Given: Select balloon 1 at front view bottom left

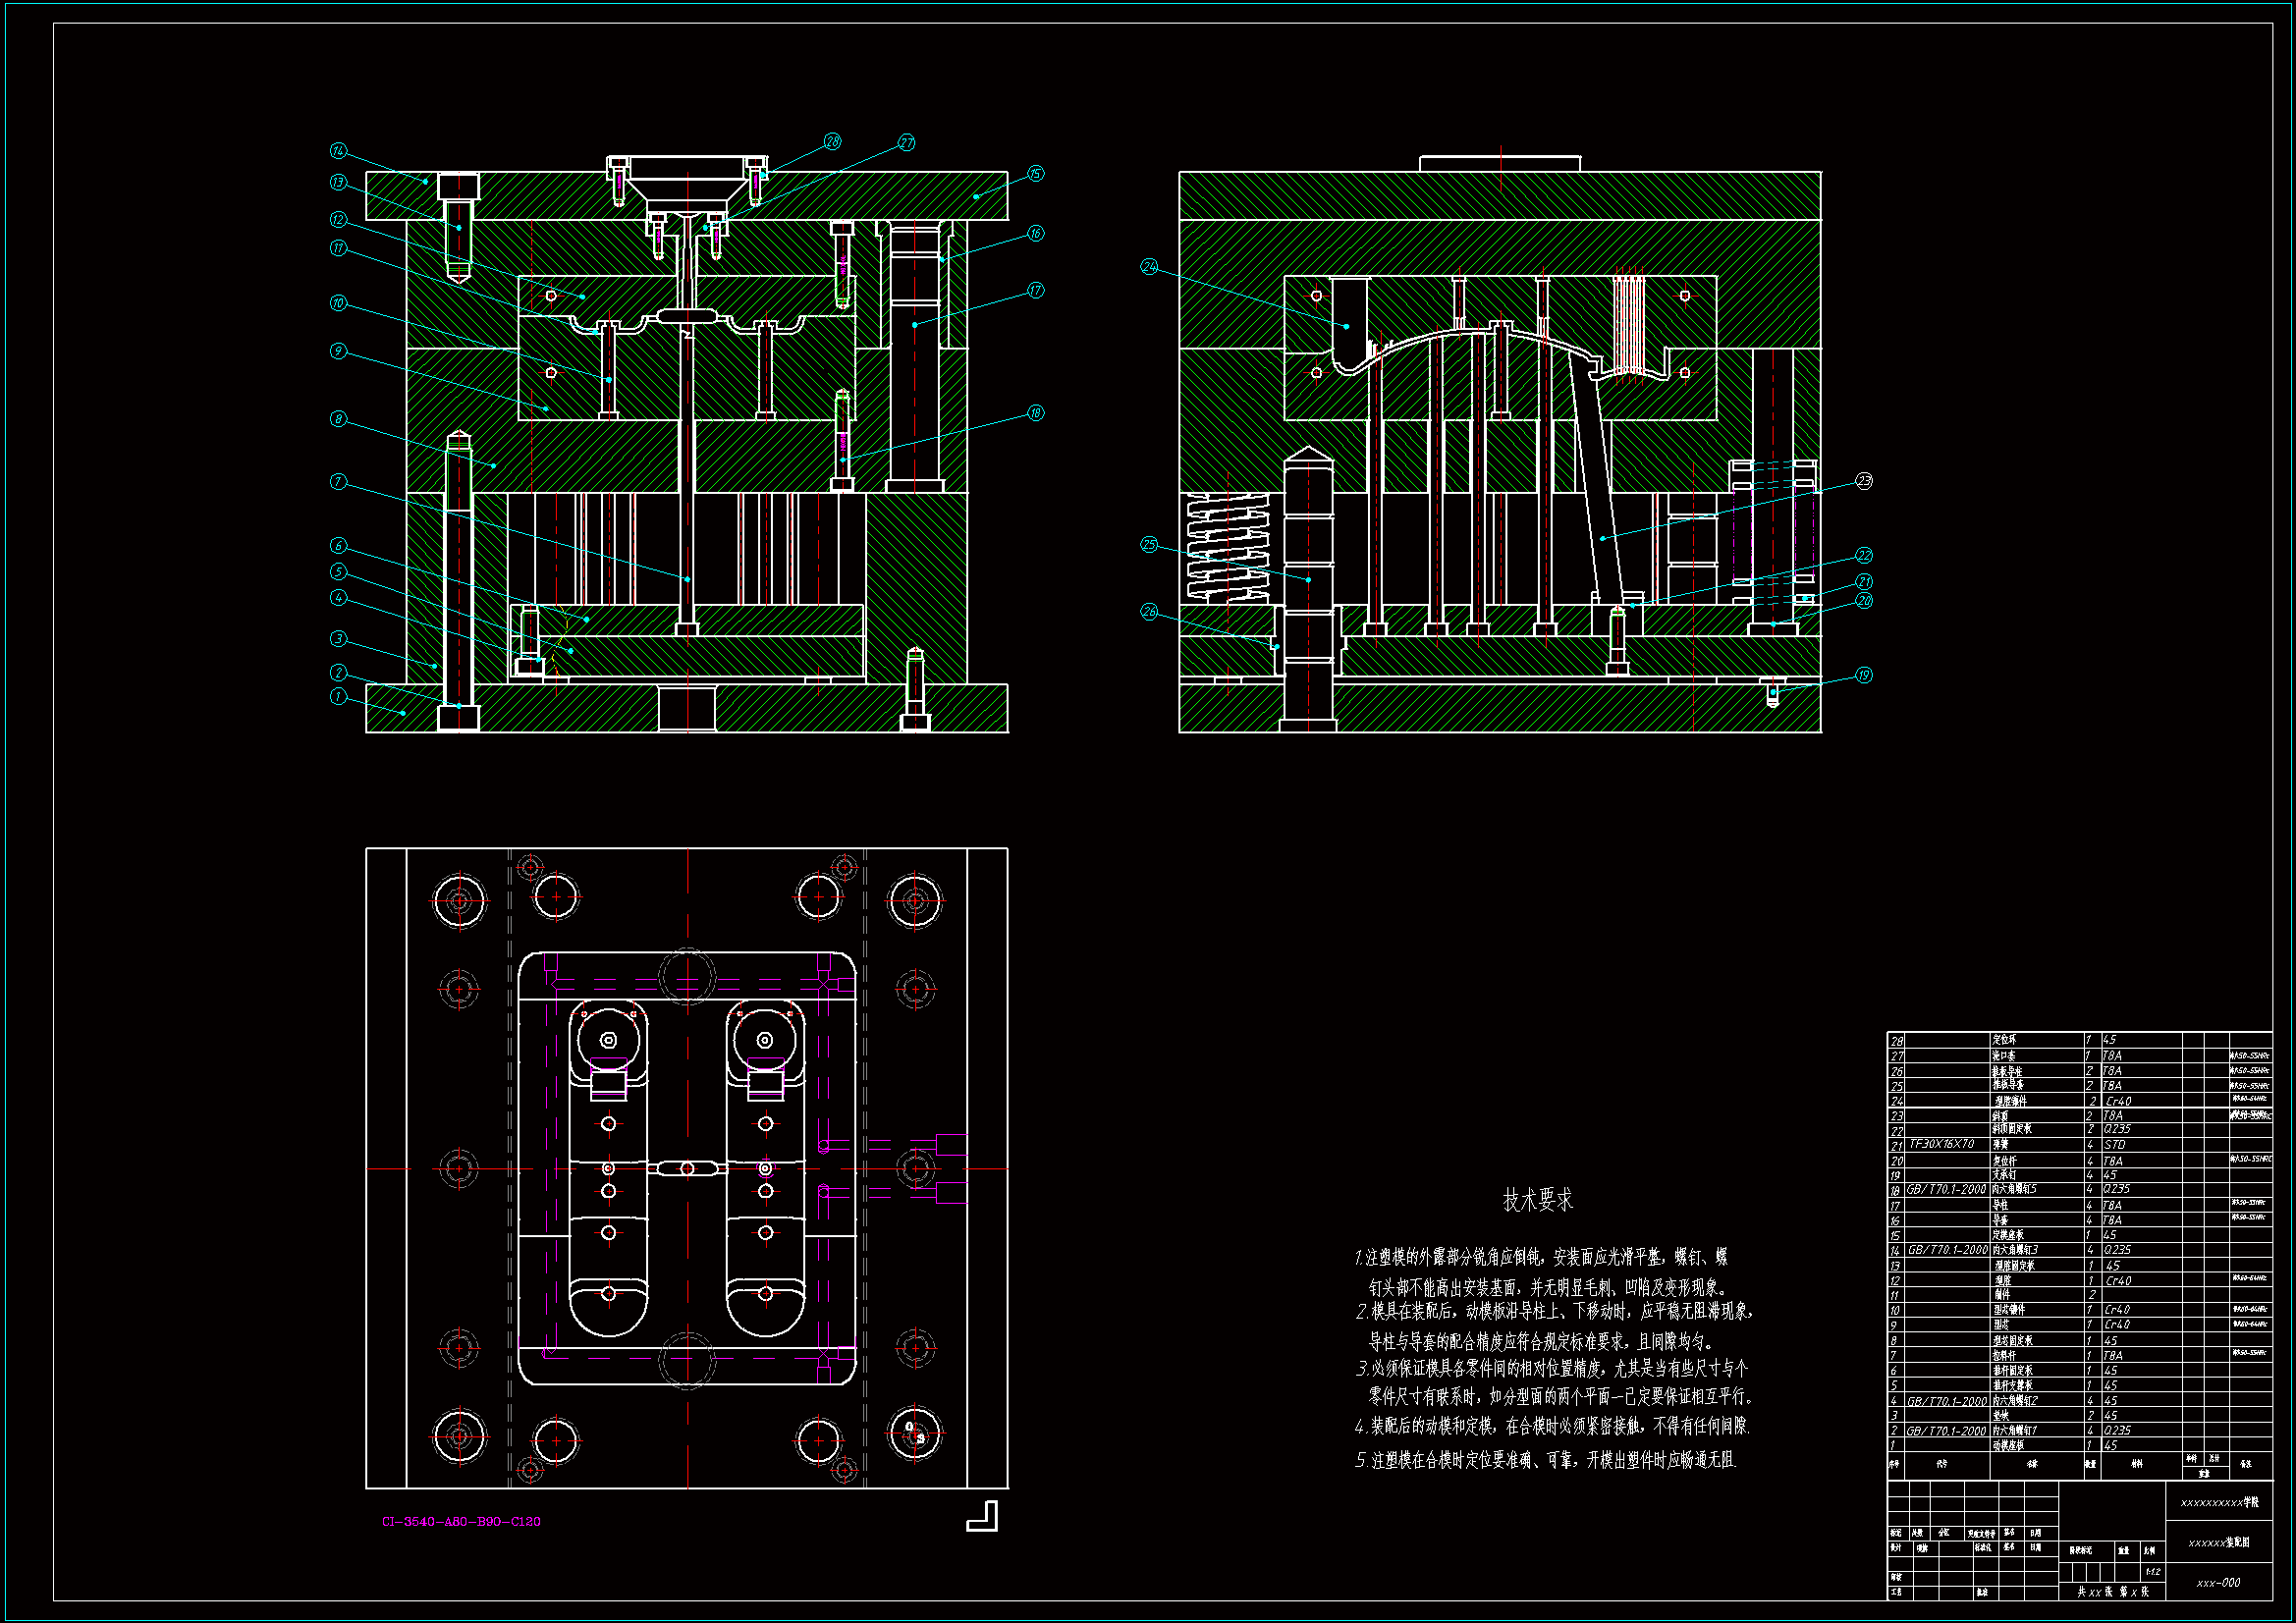Looking at the screenshot, I should (x=338, y=696).
